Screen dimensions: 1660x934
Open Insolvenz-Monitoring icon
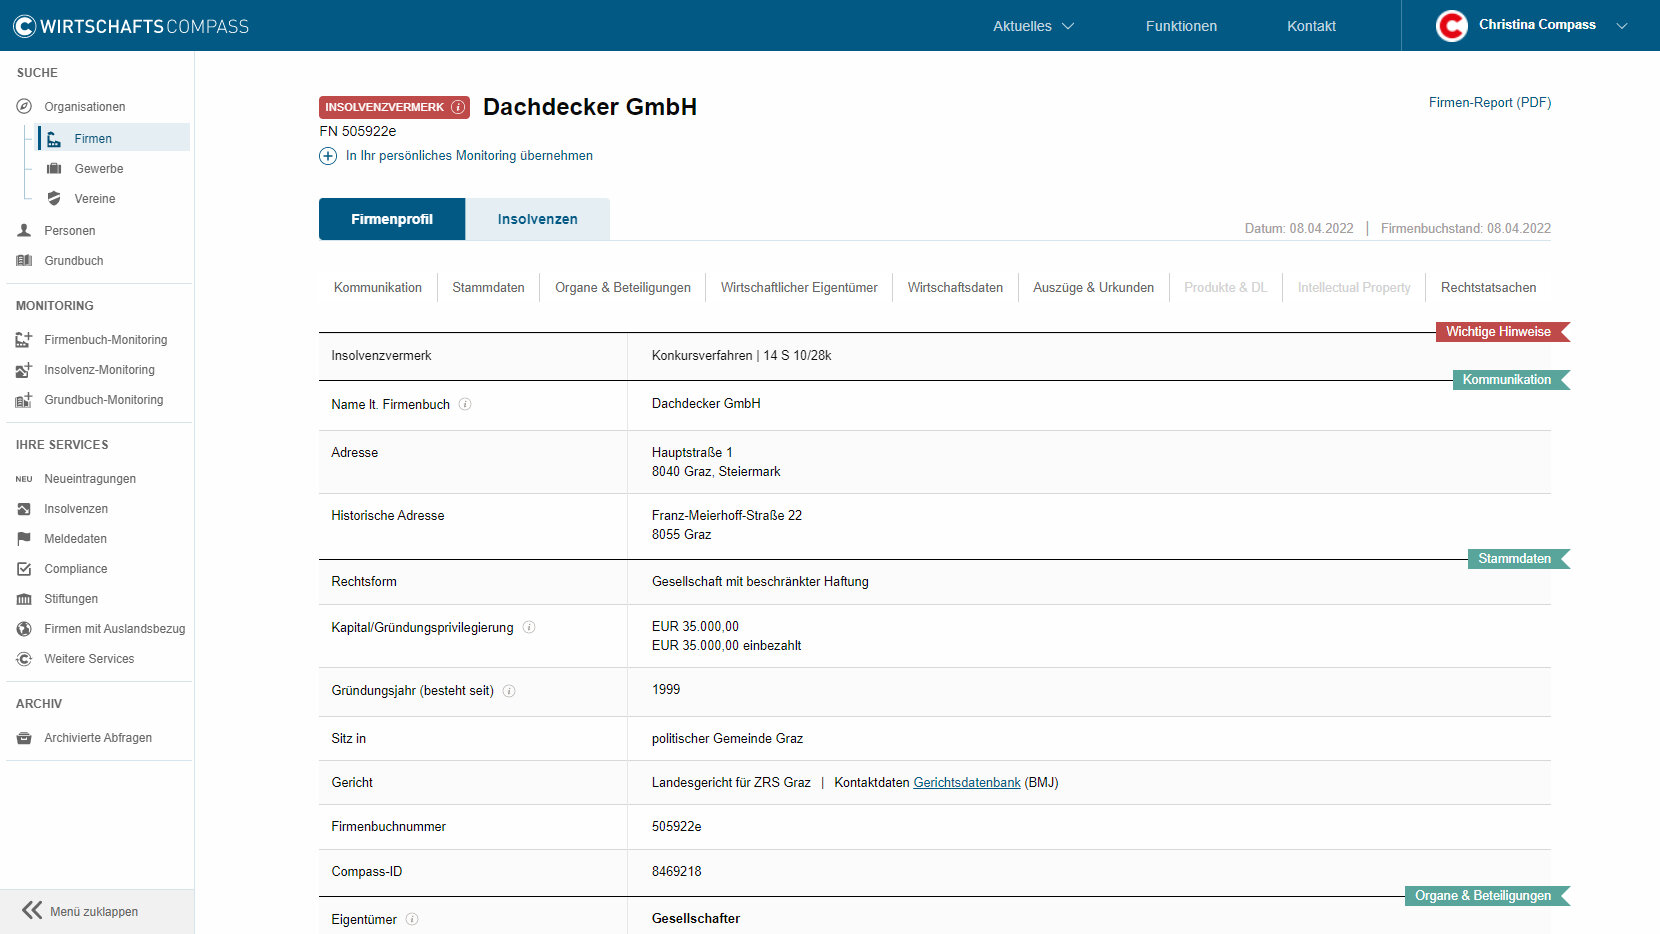tap(24, 369)
